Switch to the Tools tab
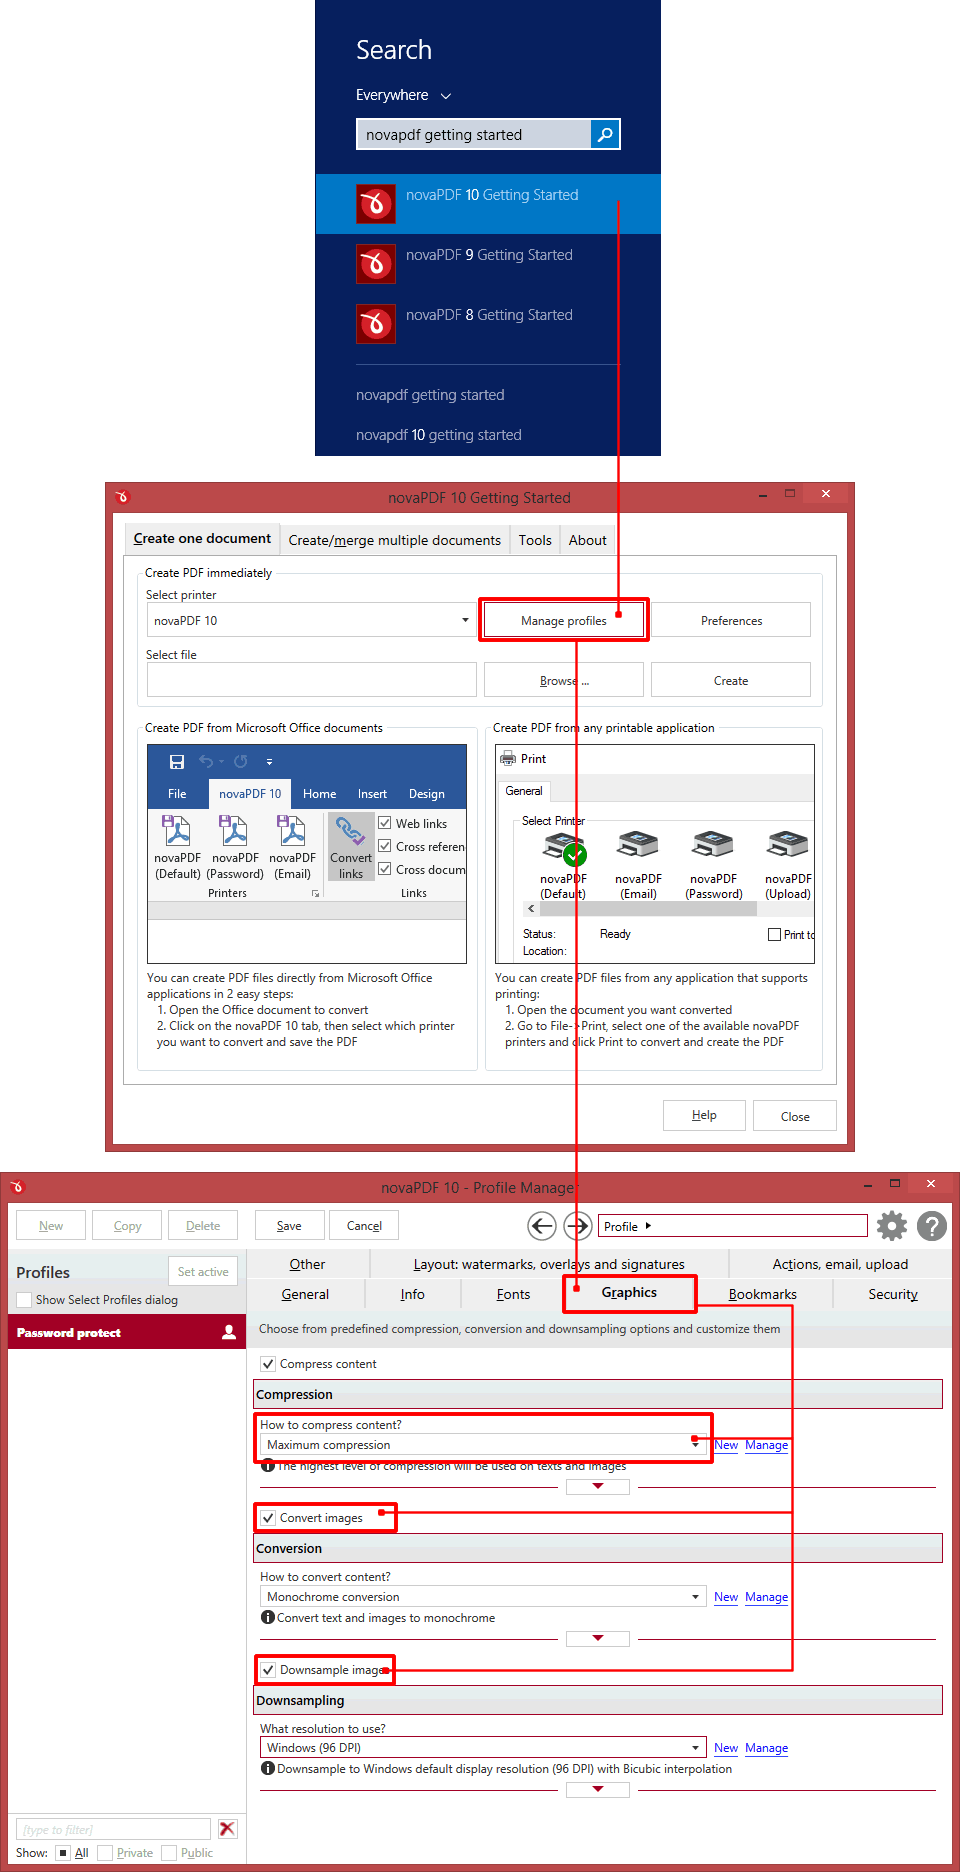 click(x=535, y=540)
